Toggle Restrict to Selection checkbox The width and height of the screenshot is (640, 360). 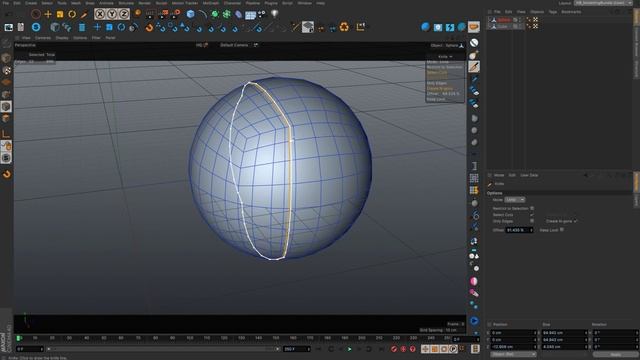coord(532,208)
